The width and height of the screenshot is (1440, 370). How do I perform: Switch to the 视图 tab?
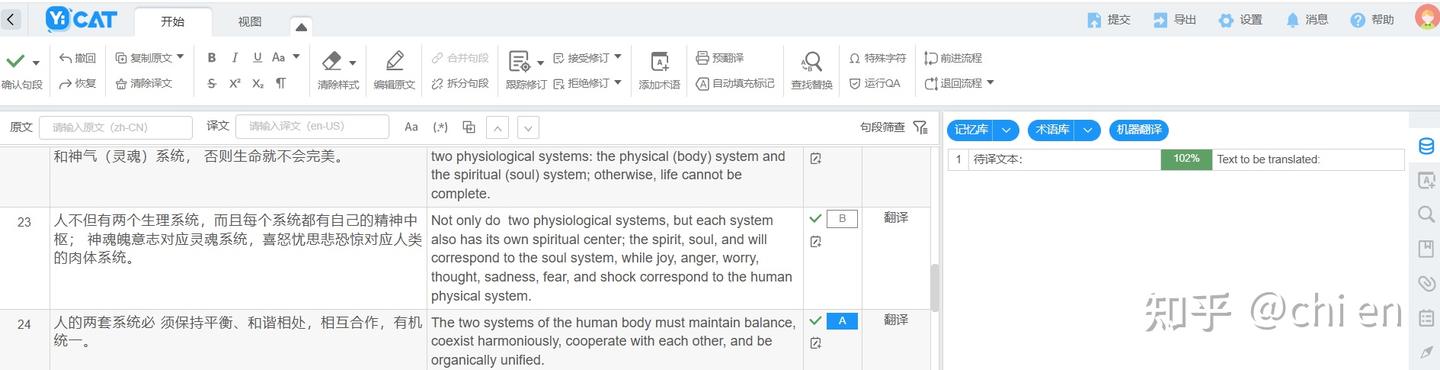click(x=250, y=22)
